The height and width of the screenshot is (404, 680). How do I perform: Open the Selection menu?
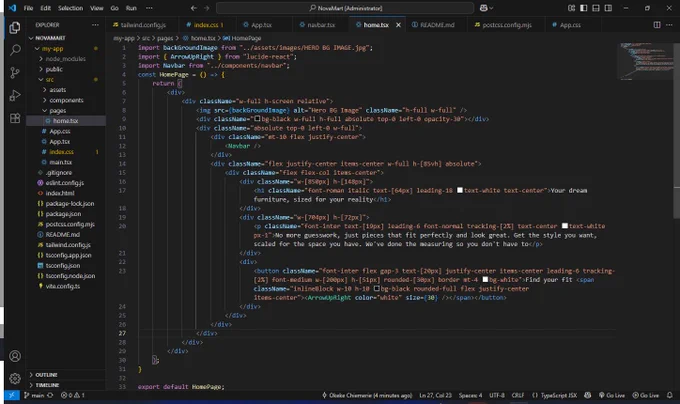tap(70, 8)
